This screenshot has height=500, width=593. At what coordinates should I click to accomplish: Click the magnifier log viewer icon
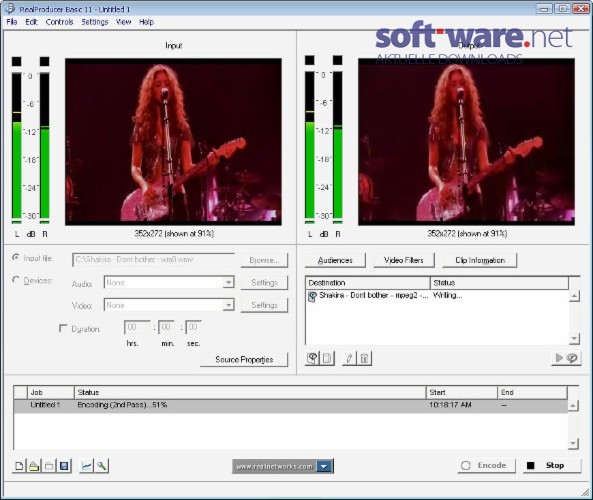[x=101, y=466]
